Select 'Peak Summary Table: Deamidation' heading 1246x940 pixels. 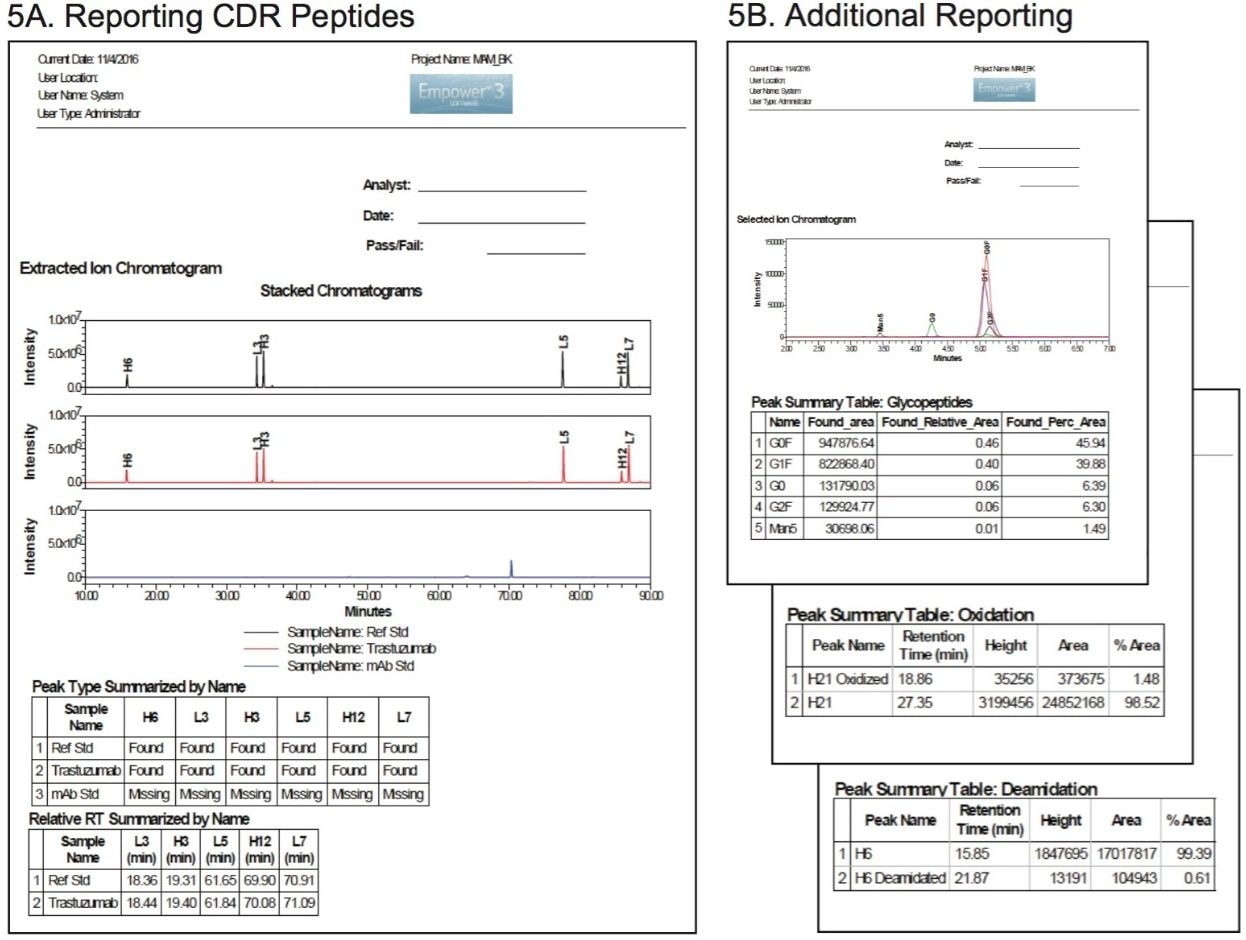pyautogui.click(x=966, y=789)
